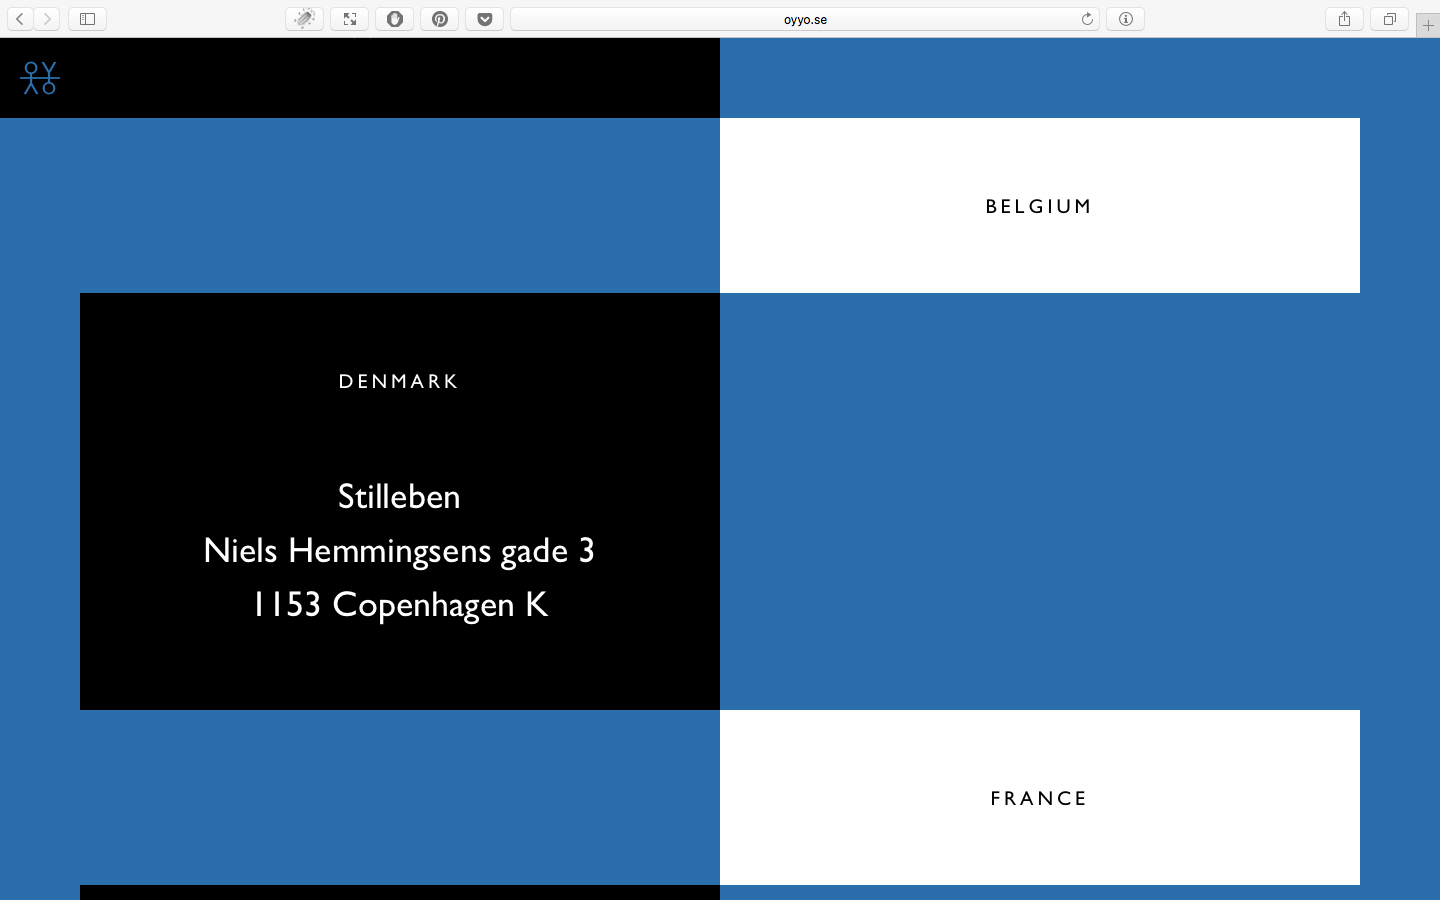Screen dimensions: 1440x900
Task: Click the OYYO logo in the header
Action: [40, 78]
